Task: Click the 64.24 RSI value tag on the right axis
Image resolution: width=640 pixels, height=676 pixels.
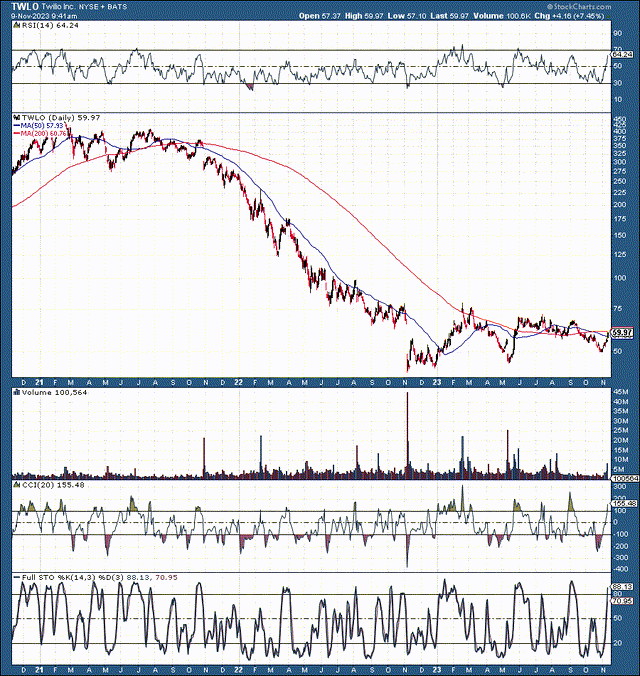Action: 623,55
